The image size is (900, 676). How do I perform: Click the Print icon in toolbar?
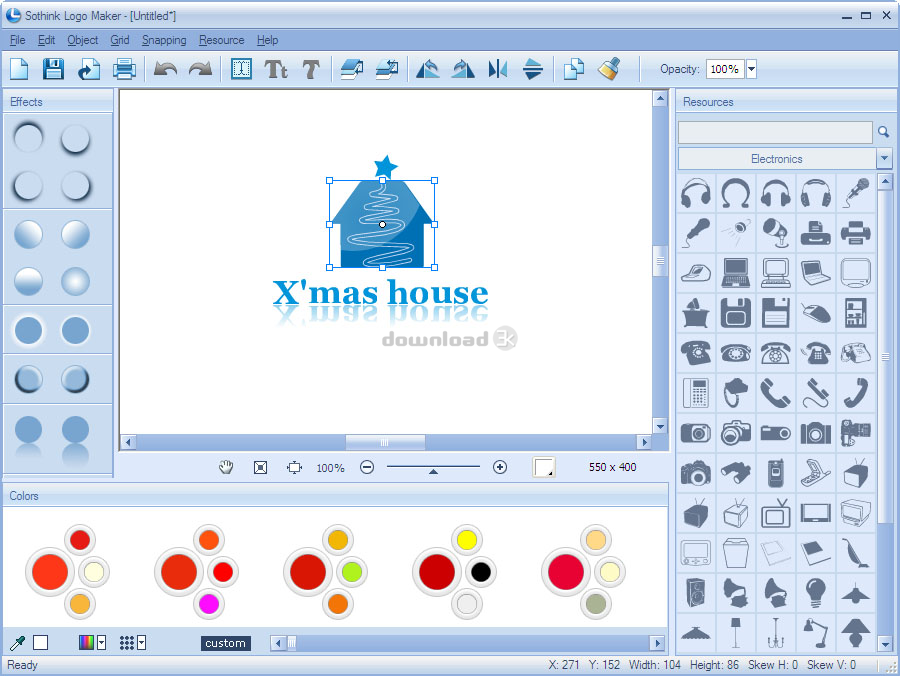pos(124,69)
